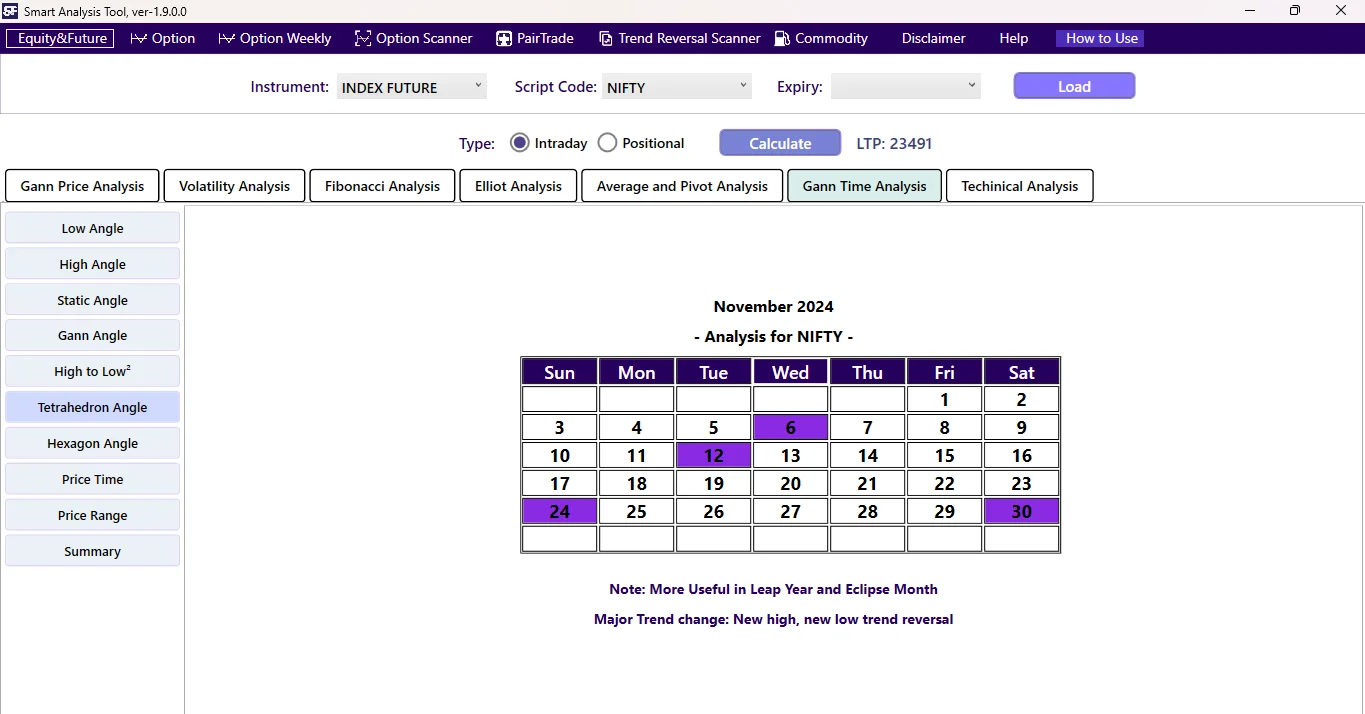Select the Intraday radio button
Image resolution: width=1365 pixels, height=714 pixels.
click(519, 142)
